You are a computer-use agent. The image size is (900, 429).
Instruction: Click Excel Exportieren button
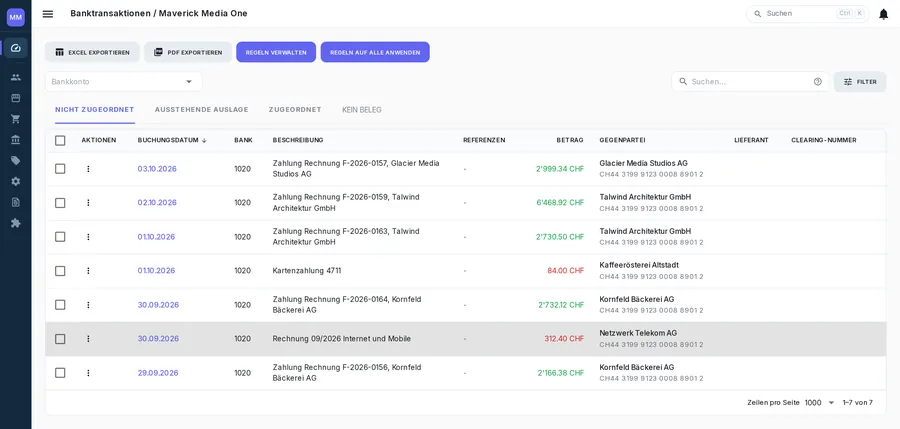point(92,52)
